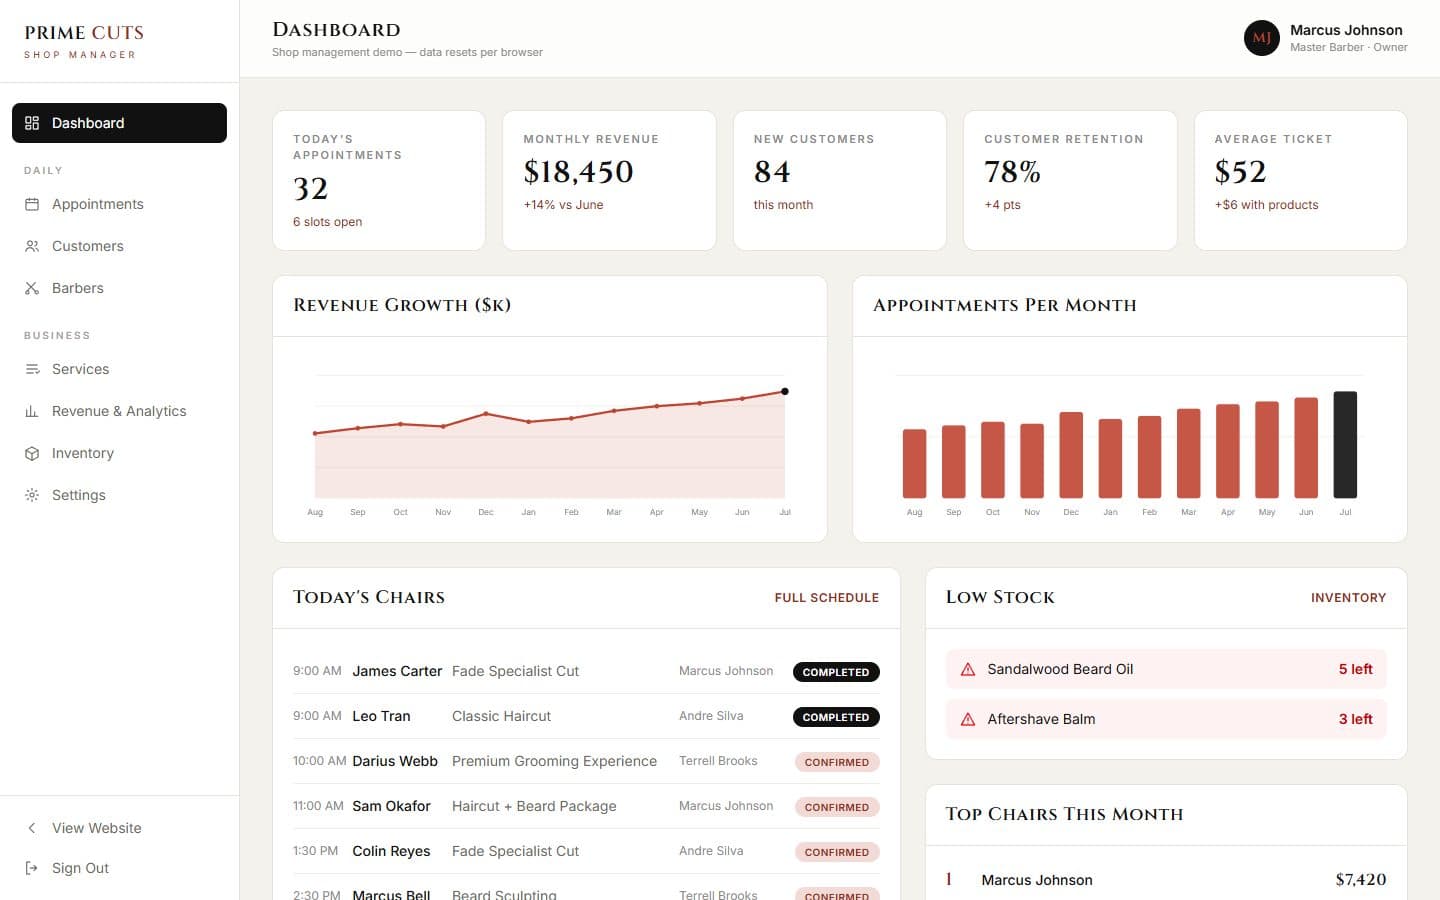
Task: Open Revenue & Analytics section
Action: (119, 411)
